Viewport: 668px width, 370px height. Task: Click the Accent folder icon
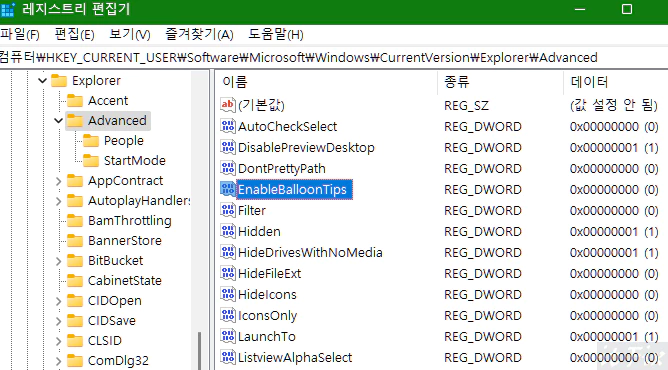coord(75,100)
